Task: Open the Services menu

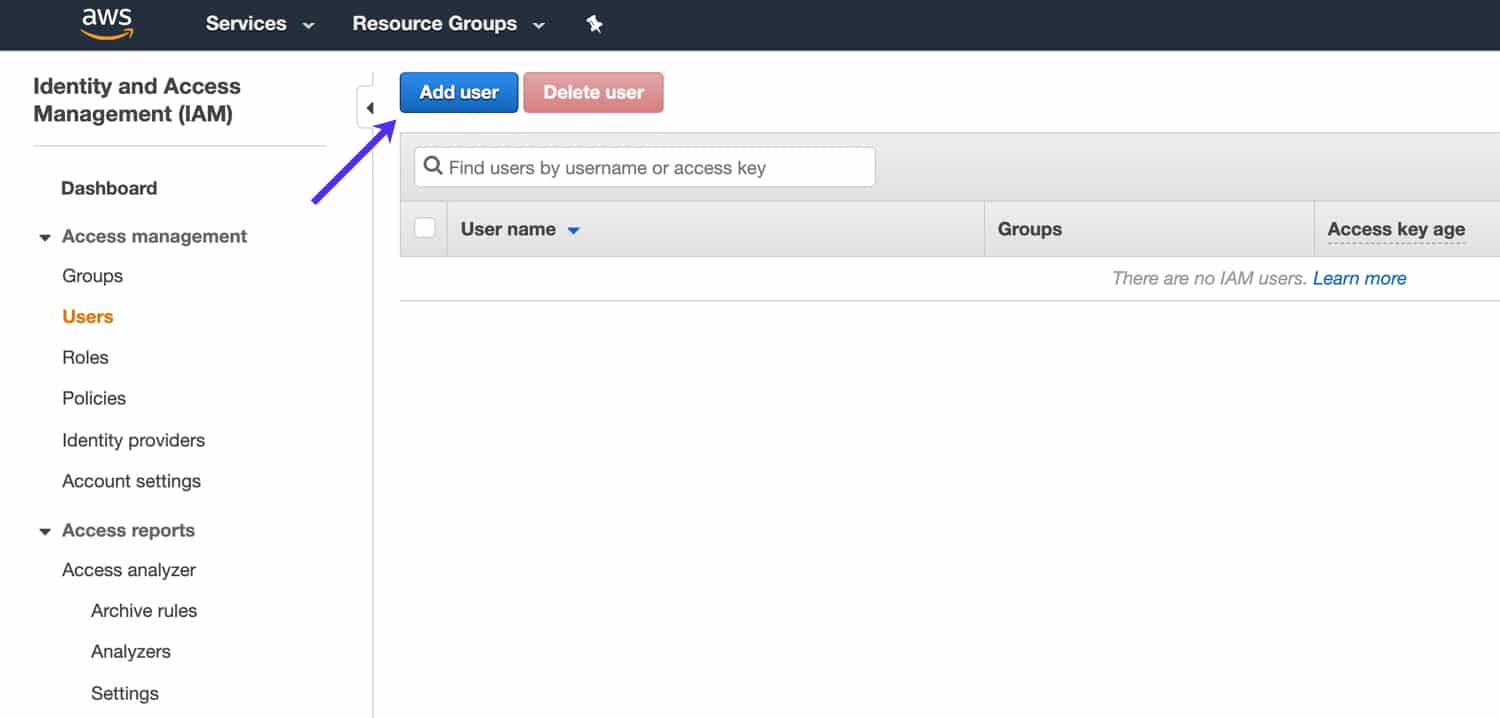Action: pyautogui.click(x=246, y=23)
